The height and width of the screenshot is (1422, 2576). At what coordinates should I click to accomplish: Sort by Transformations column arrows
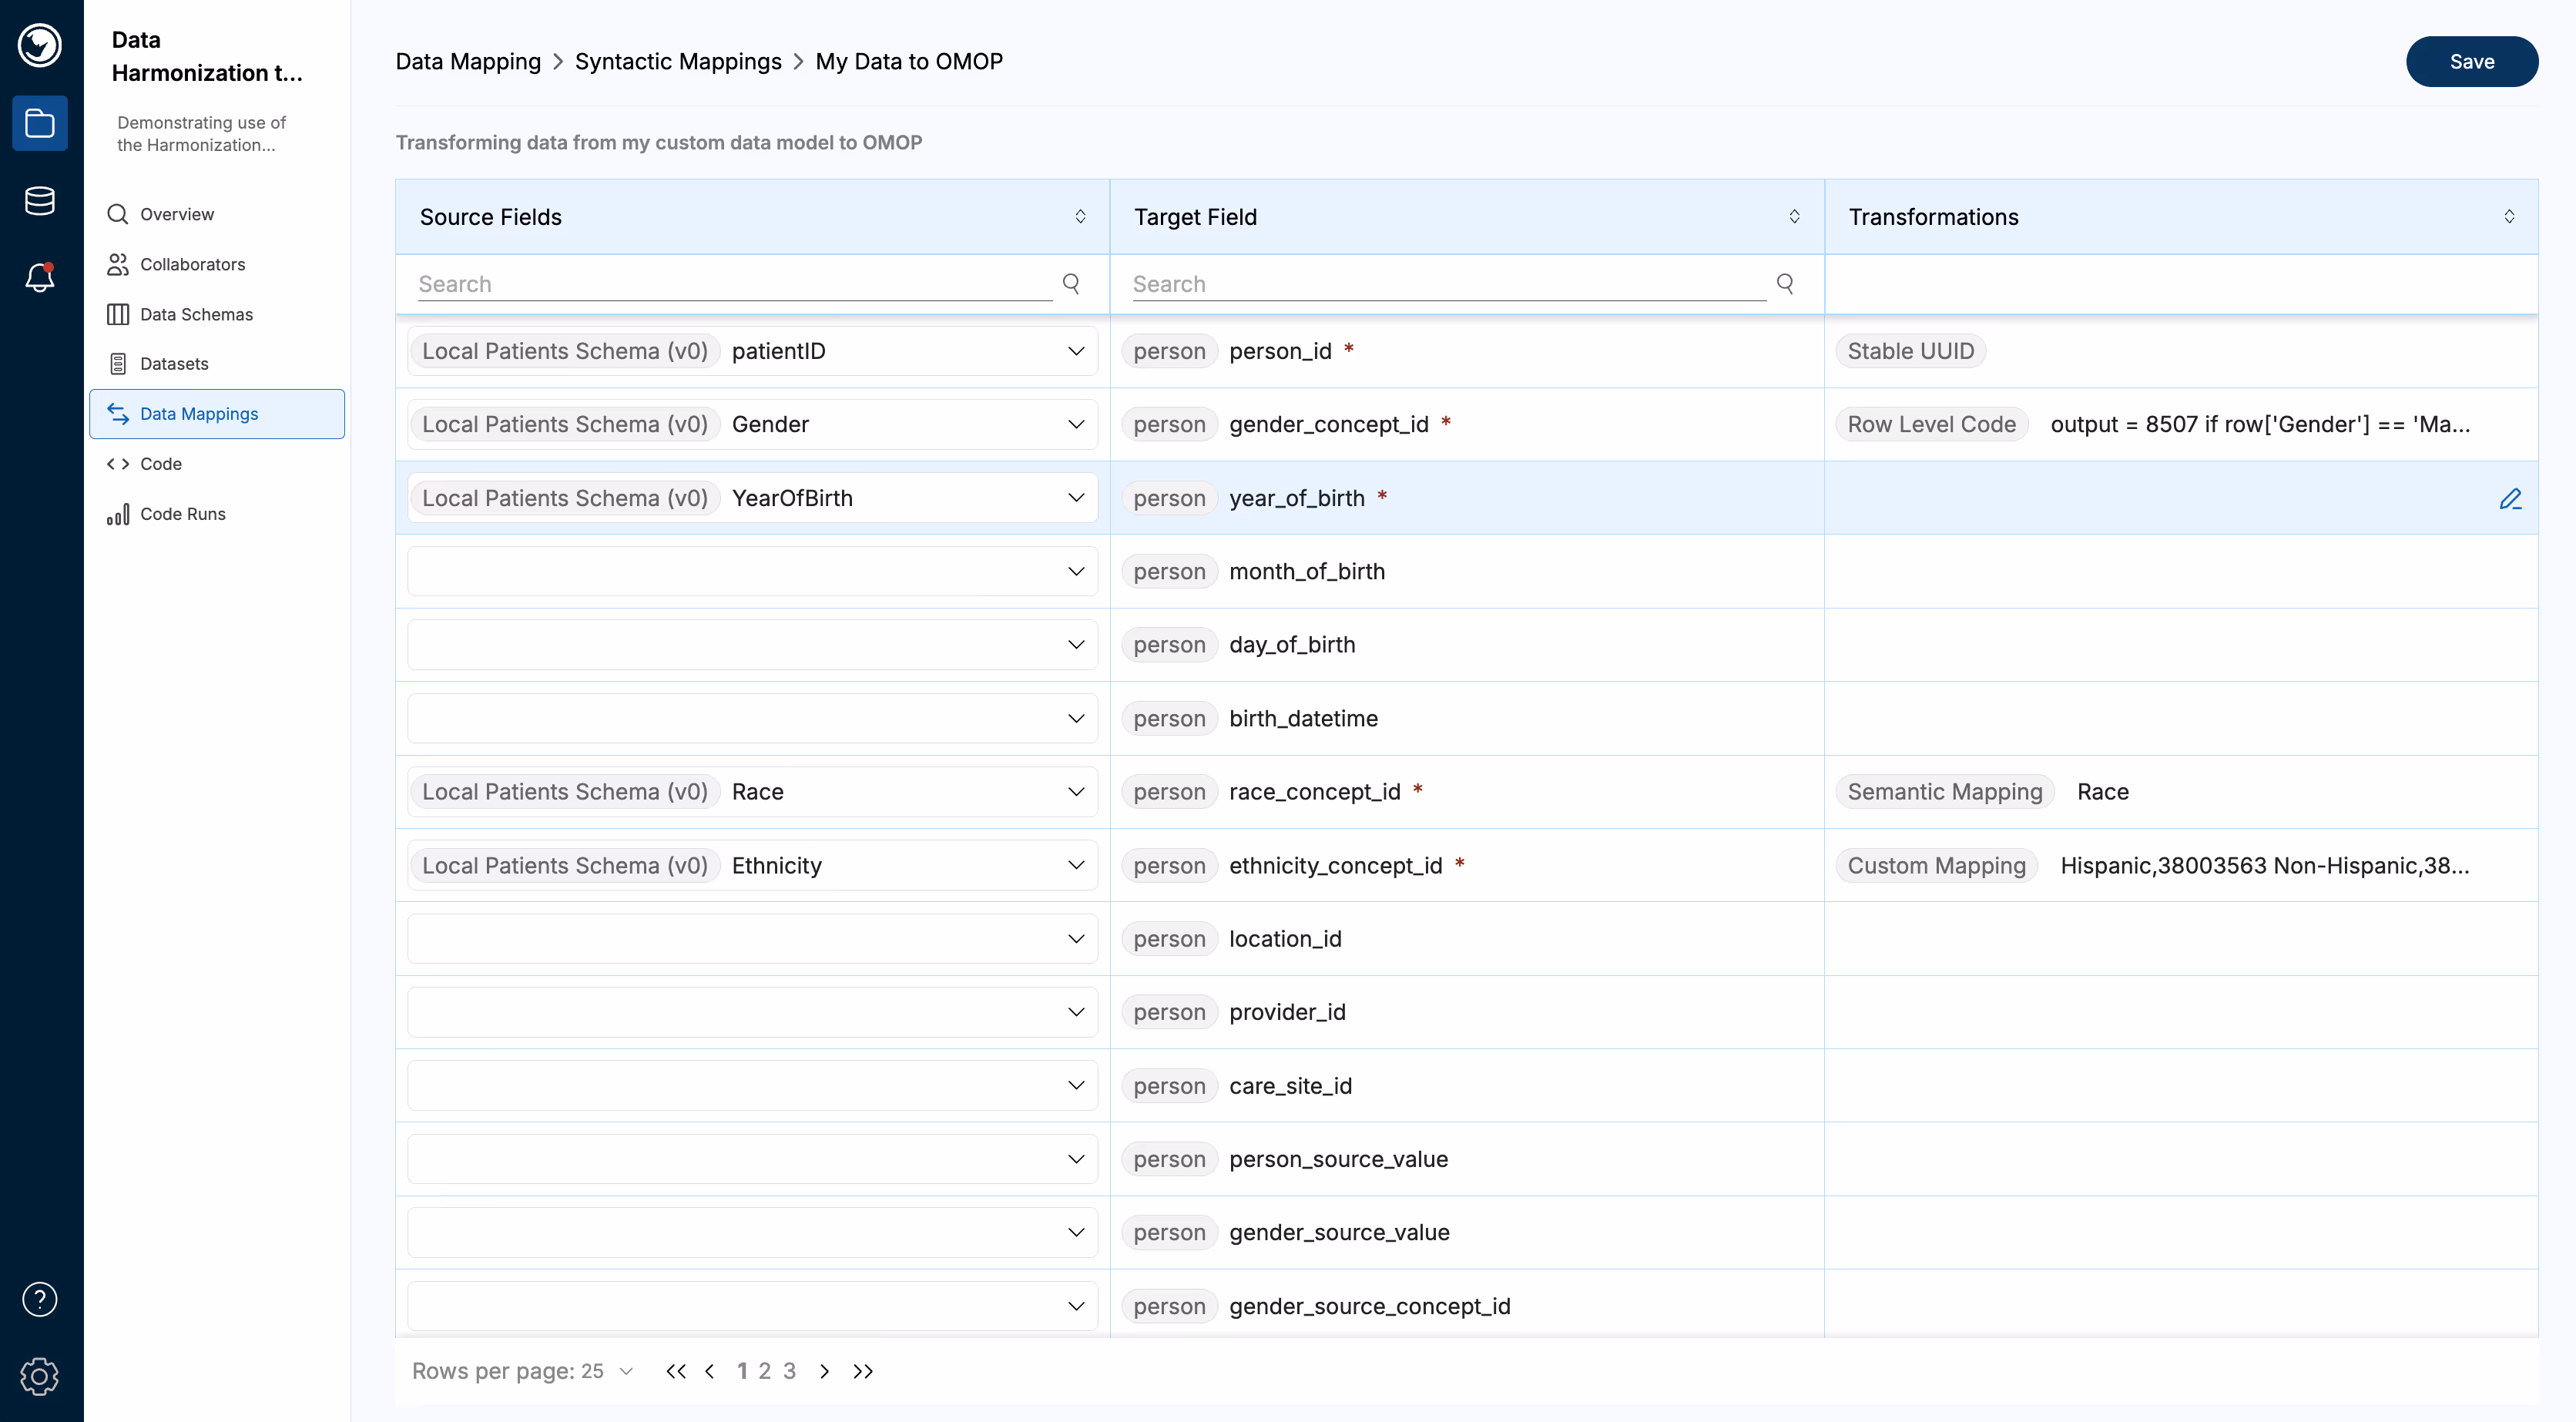coord(2509,216)
